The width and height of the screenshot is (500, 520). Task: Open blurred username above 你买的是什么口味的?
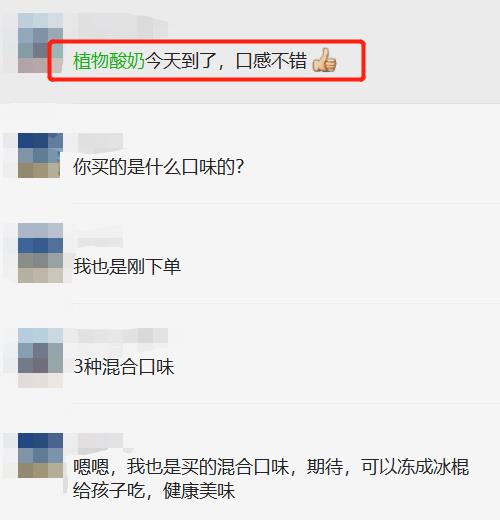pos(100,143)
